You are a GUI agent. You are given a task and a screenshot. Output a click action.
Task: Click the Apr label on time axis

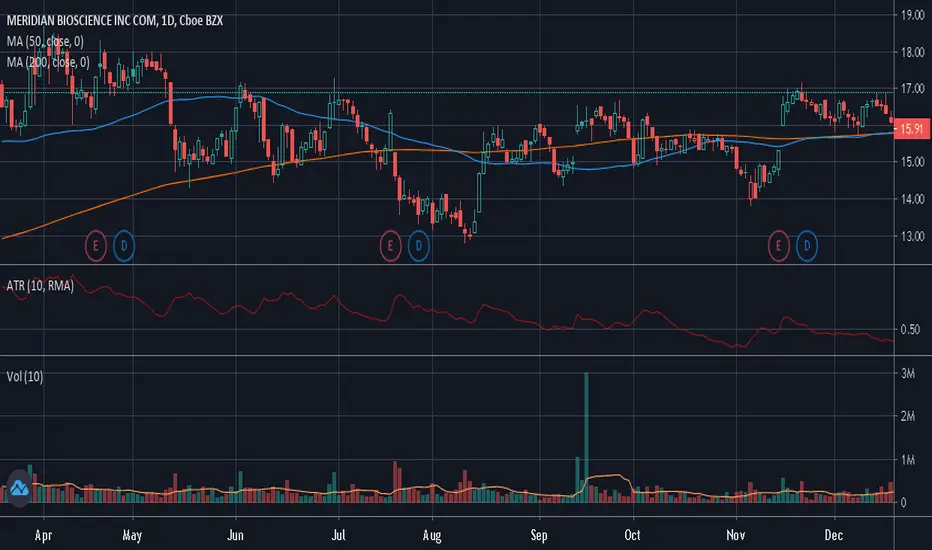coord(43,536)
